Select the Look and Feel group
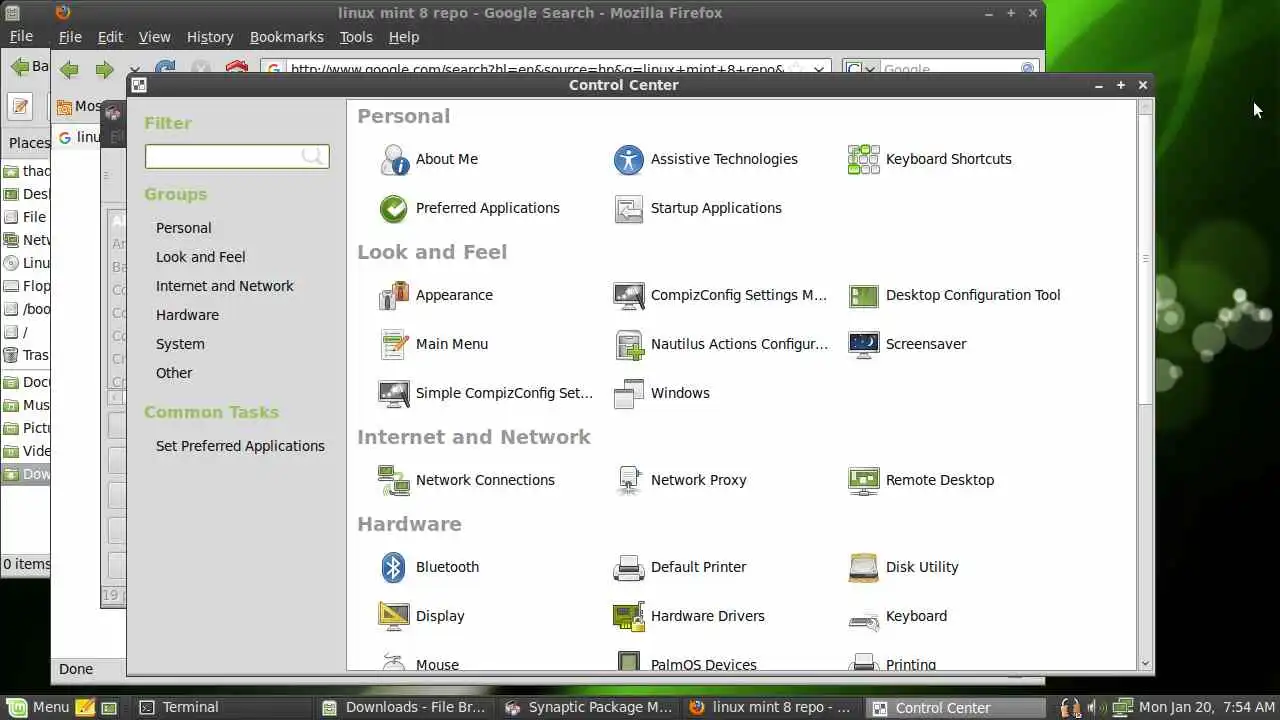Image resolution: width=1280 pixels, height=720 pixels. click(201, 257)
